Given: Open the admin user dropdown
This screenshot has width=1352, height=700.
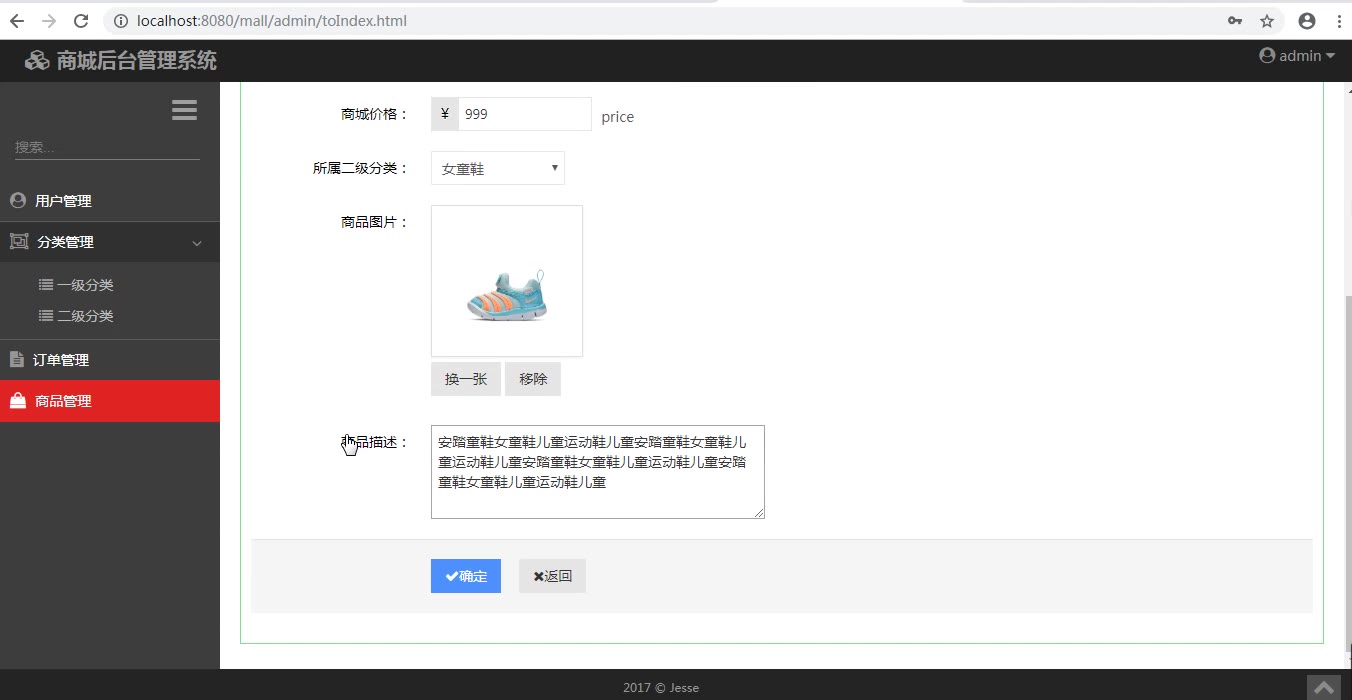Looking at the screenshot, I should point(1297,56).
